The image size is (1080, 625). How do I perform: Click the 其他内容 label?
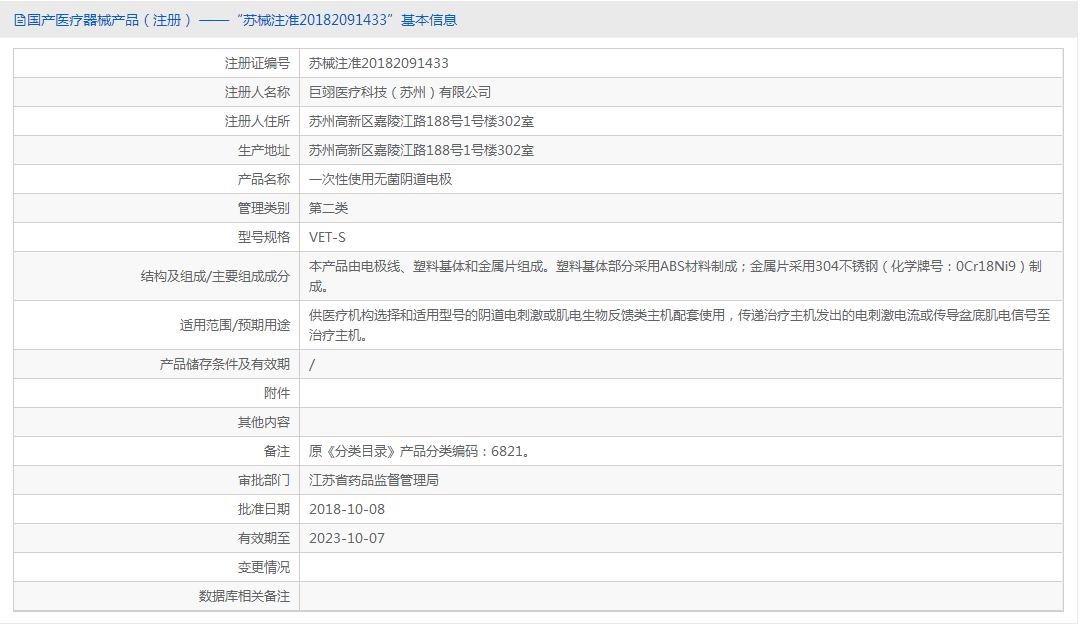[x=264, y=422]
